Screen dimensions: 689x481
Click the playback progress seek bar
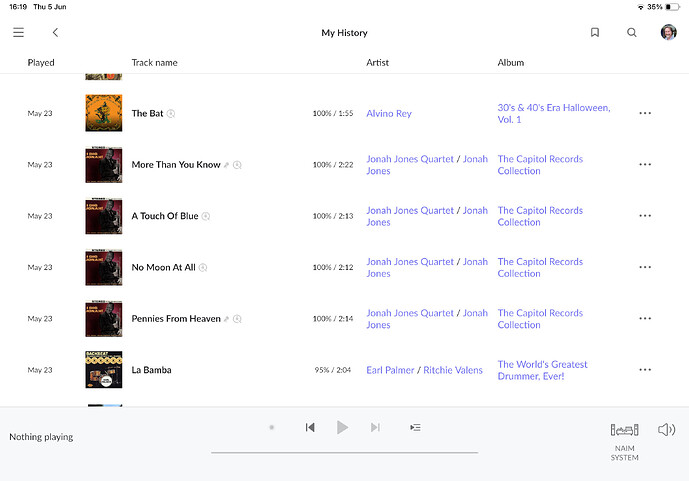[344, 452]
